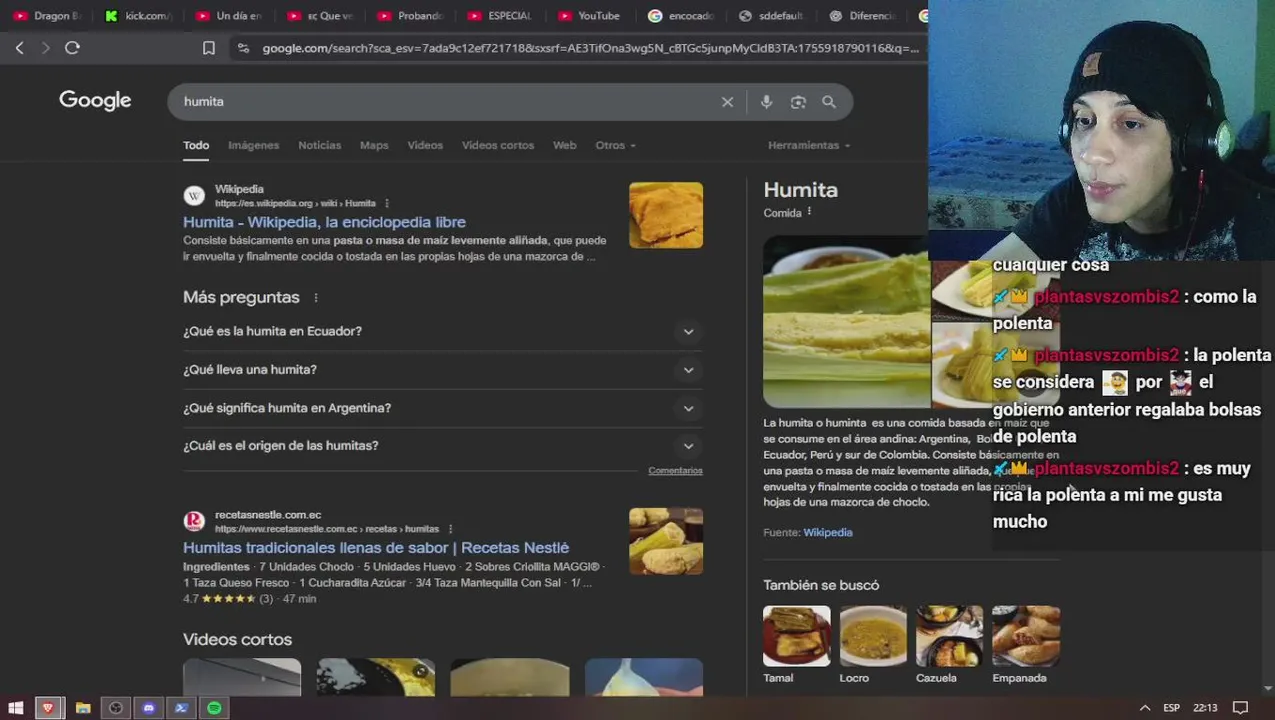Click the ESP language indicator in tray
1275x720 pixels.
[x=1171, y=708]
